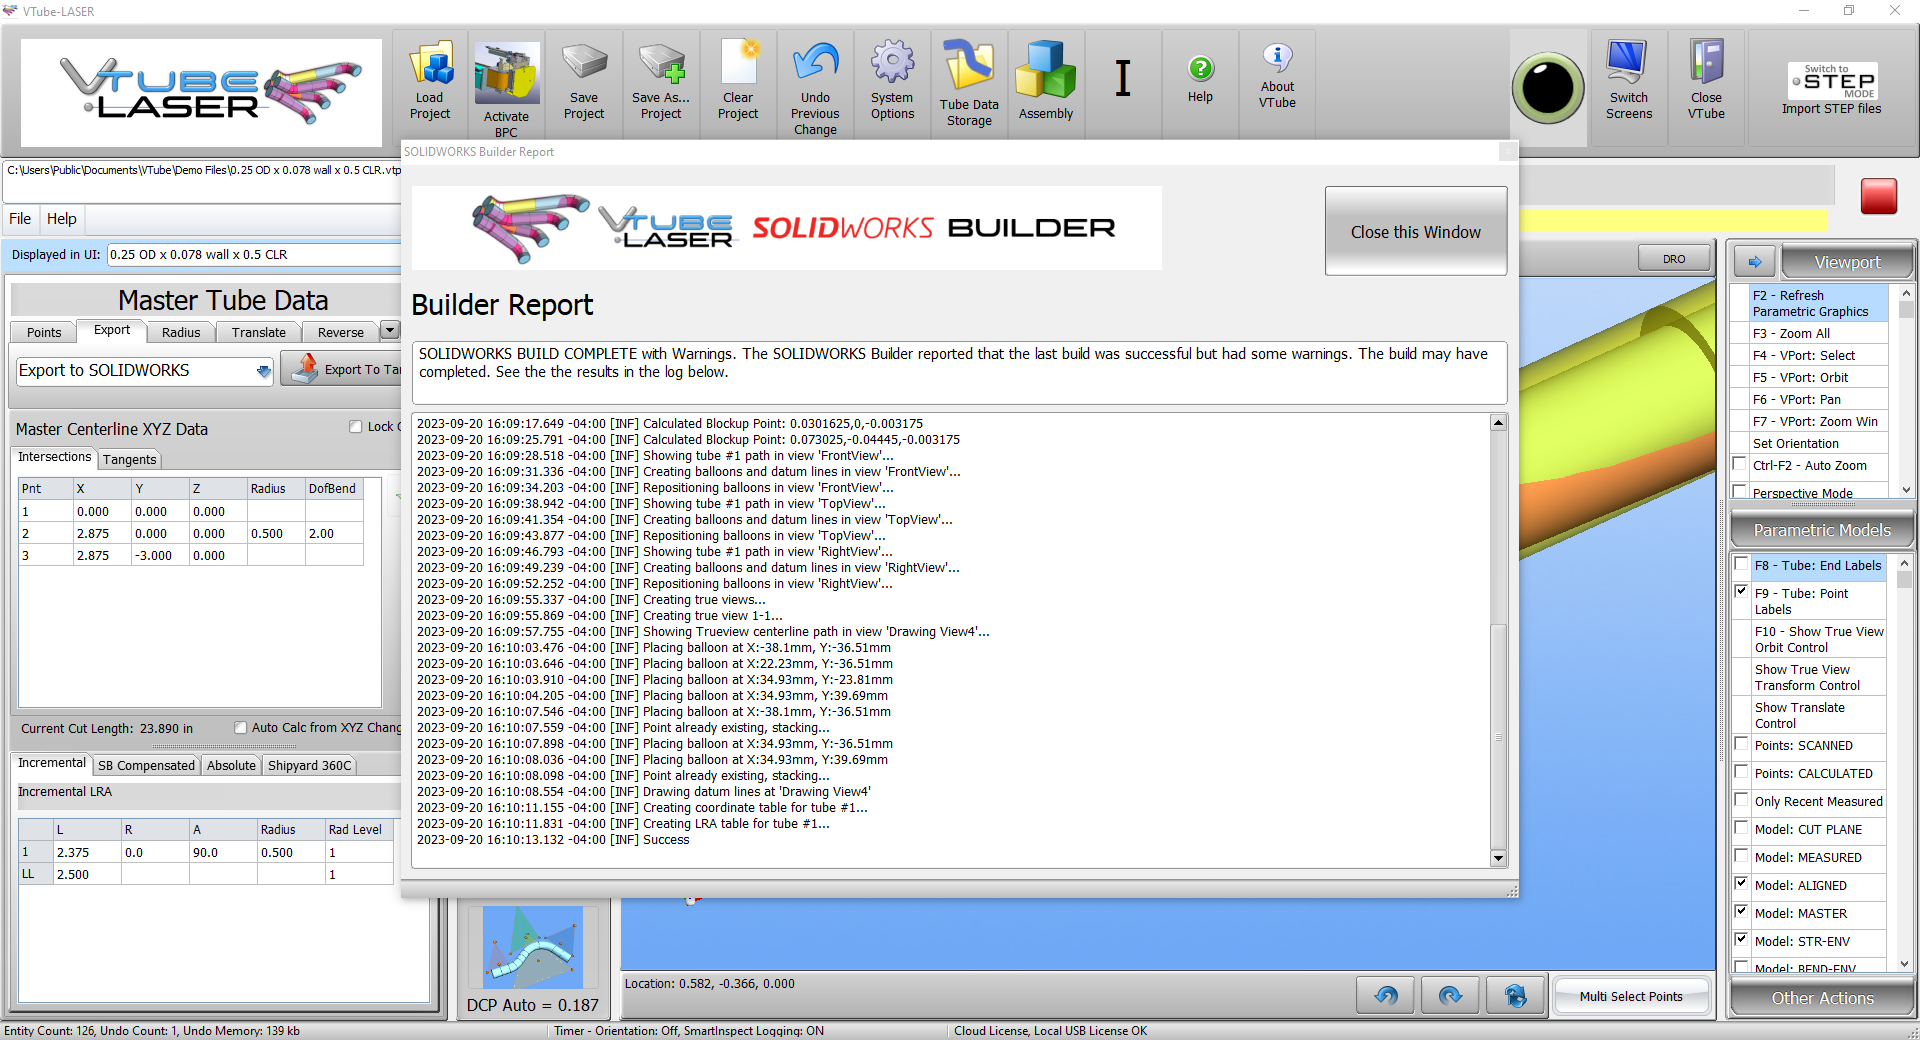This screenshot has width=1920, height=1040.
Task: Open the File menu
Action: (x=20, y=219)
